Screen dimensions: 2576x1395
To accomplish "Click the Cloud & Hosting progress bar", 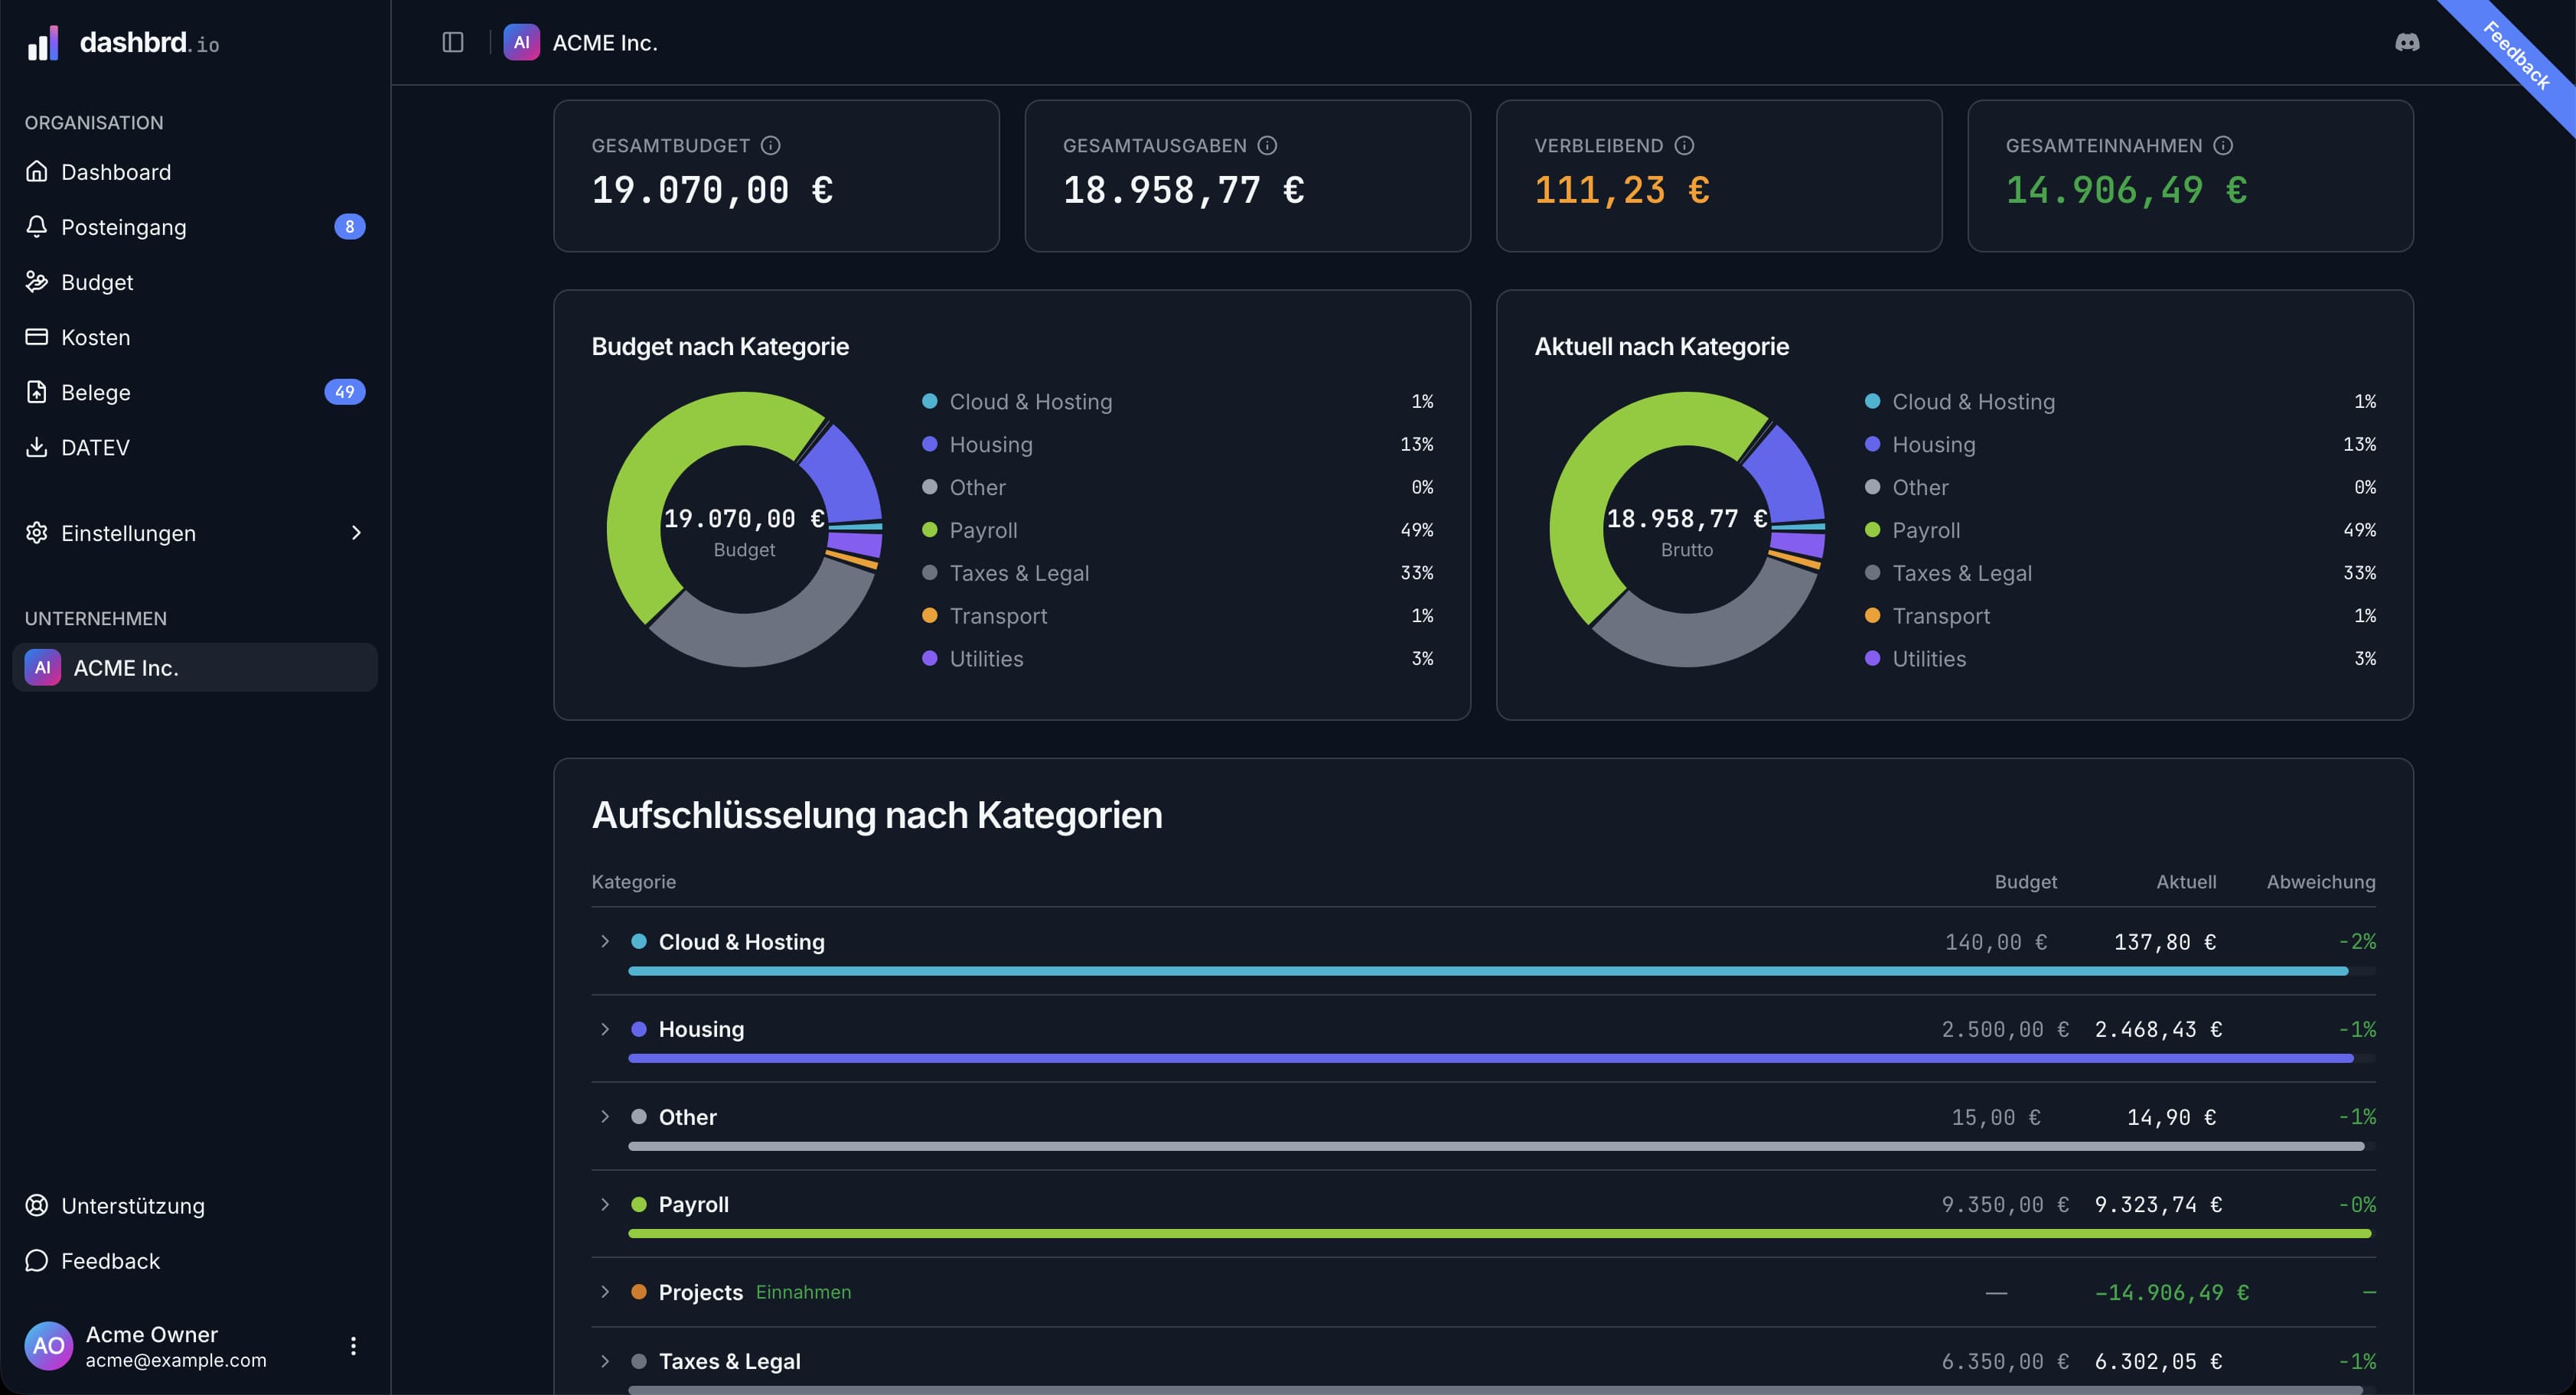I will 1501,971.
